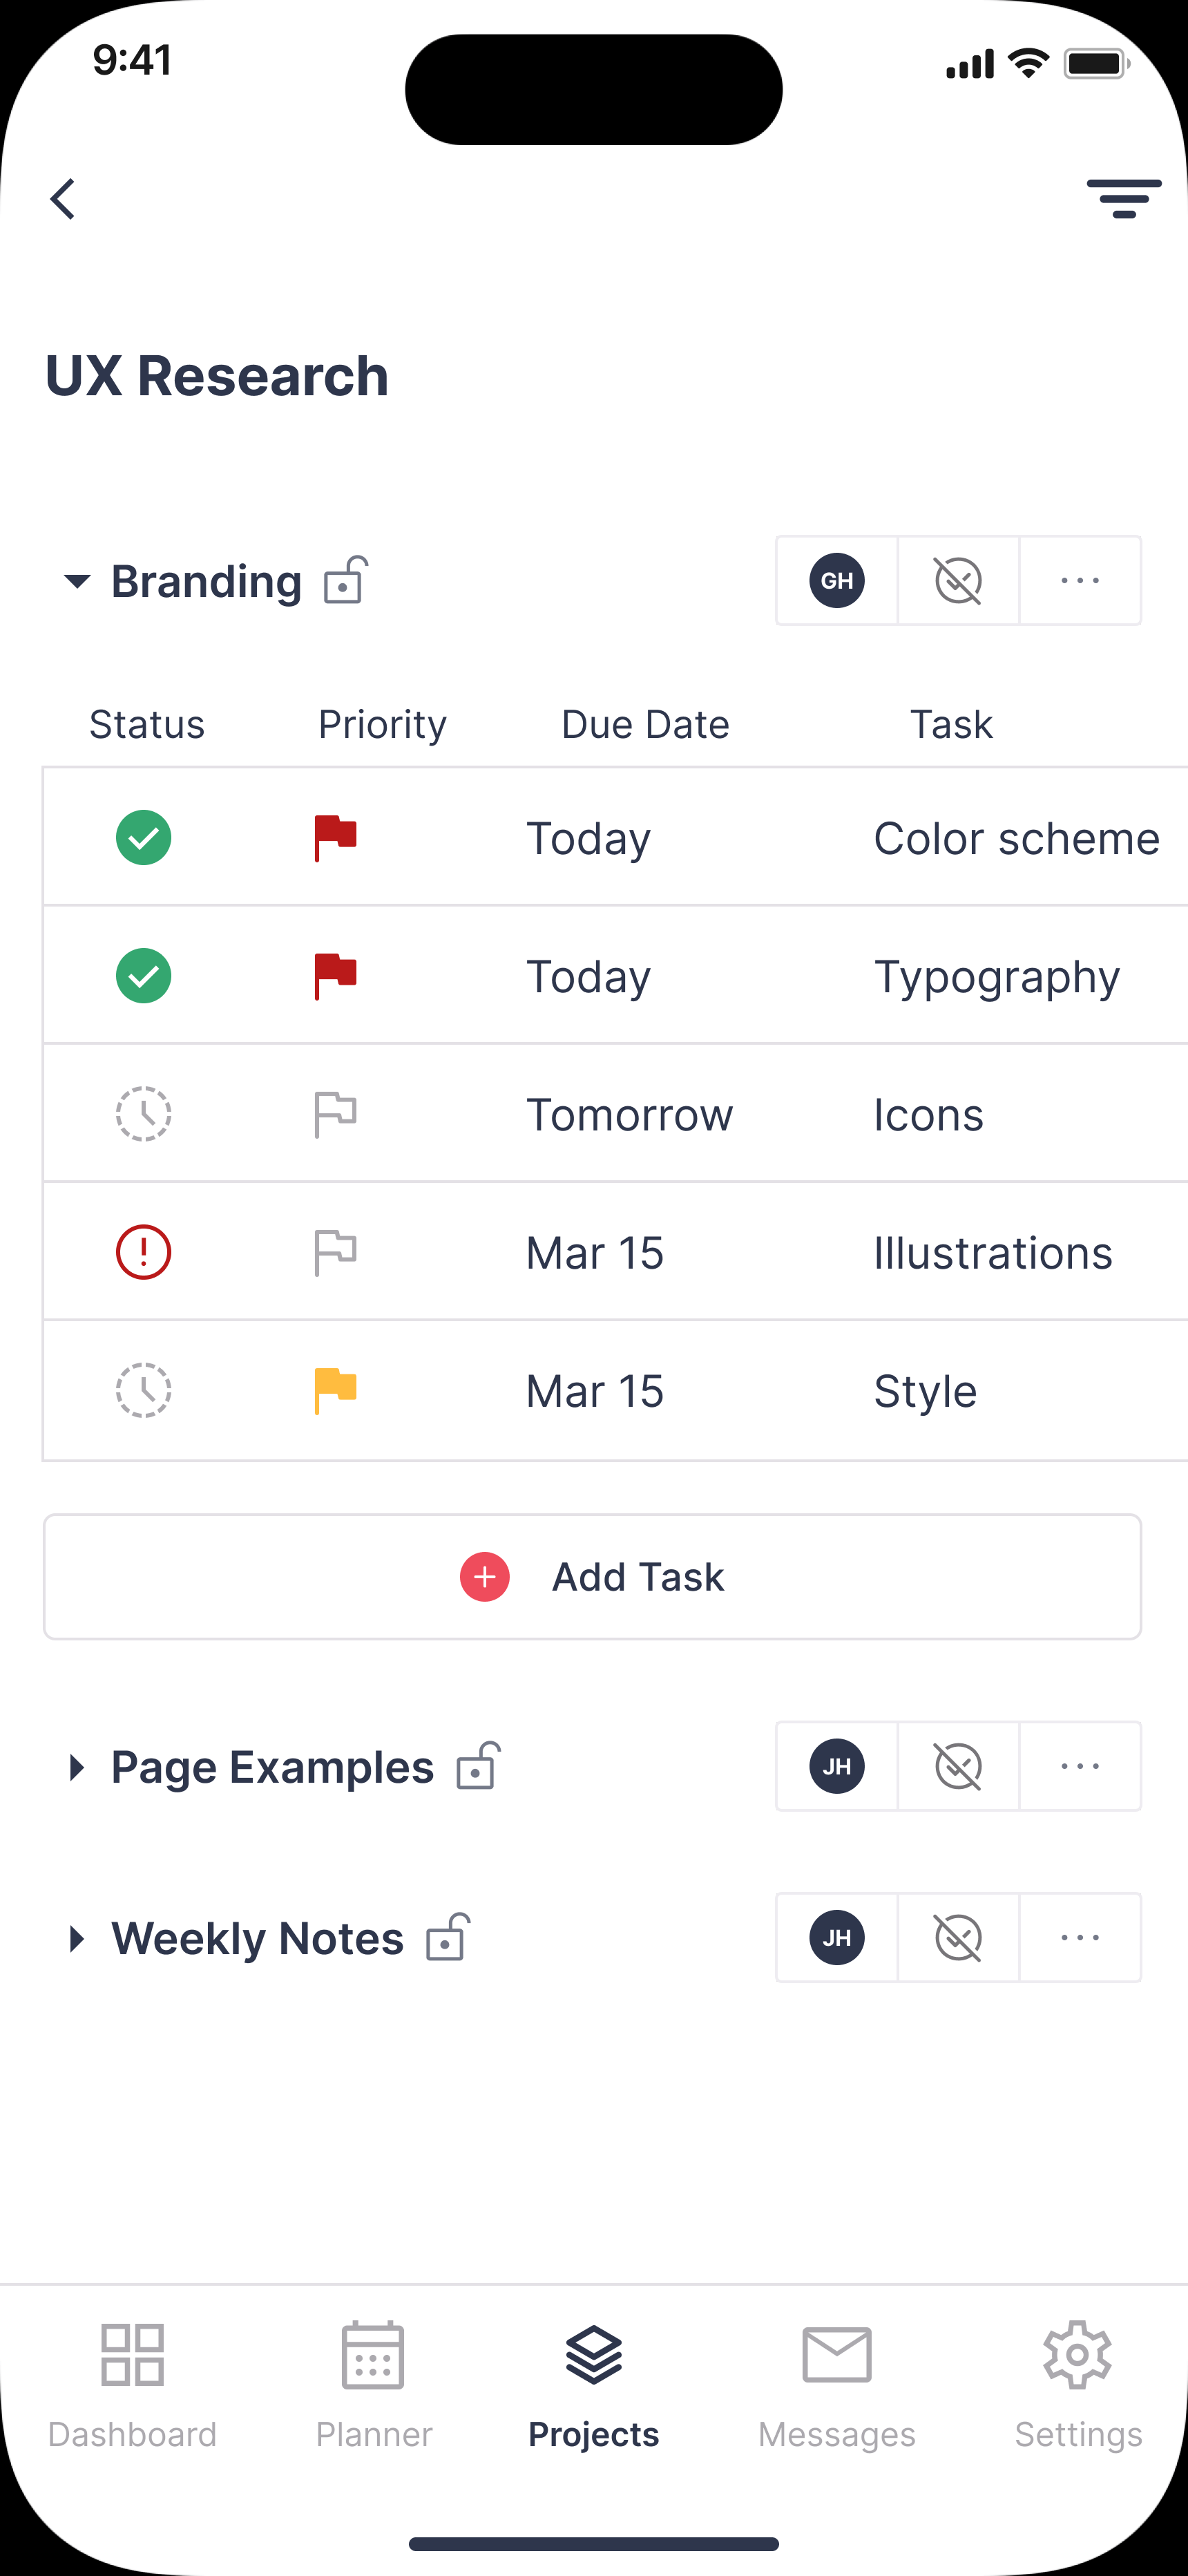Click the Branding unlock padlock icon
This screenshot has height=2576, width=1188.
pos(346,580)
